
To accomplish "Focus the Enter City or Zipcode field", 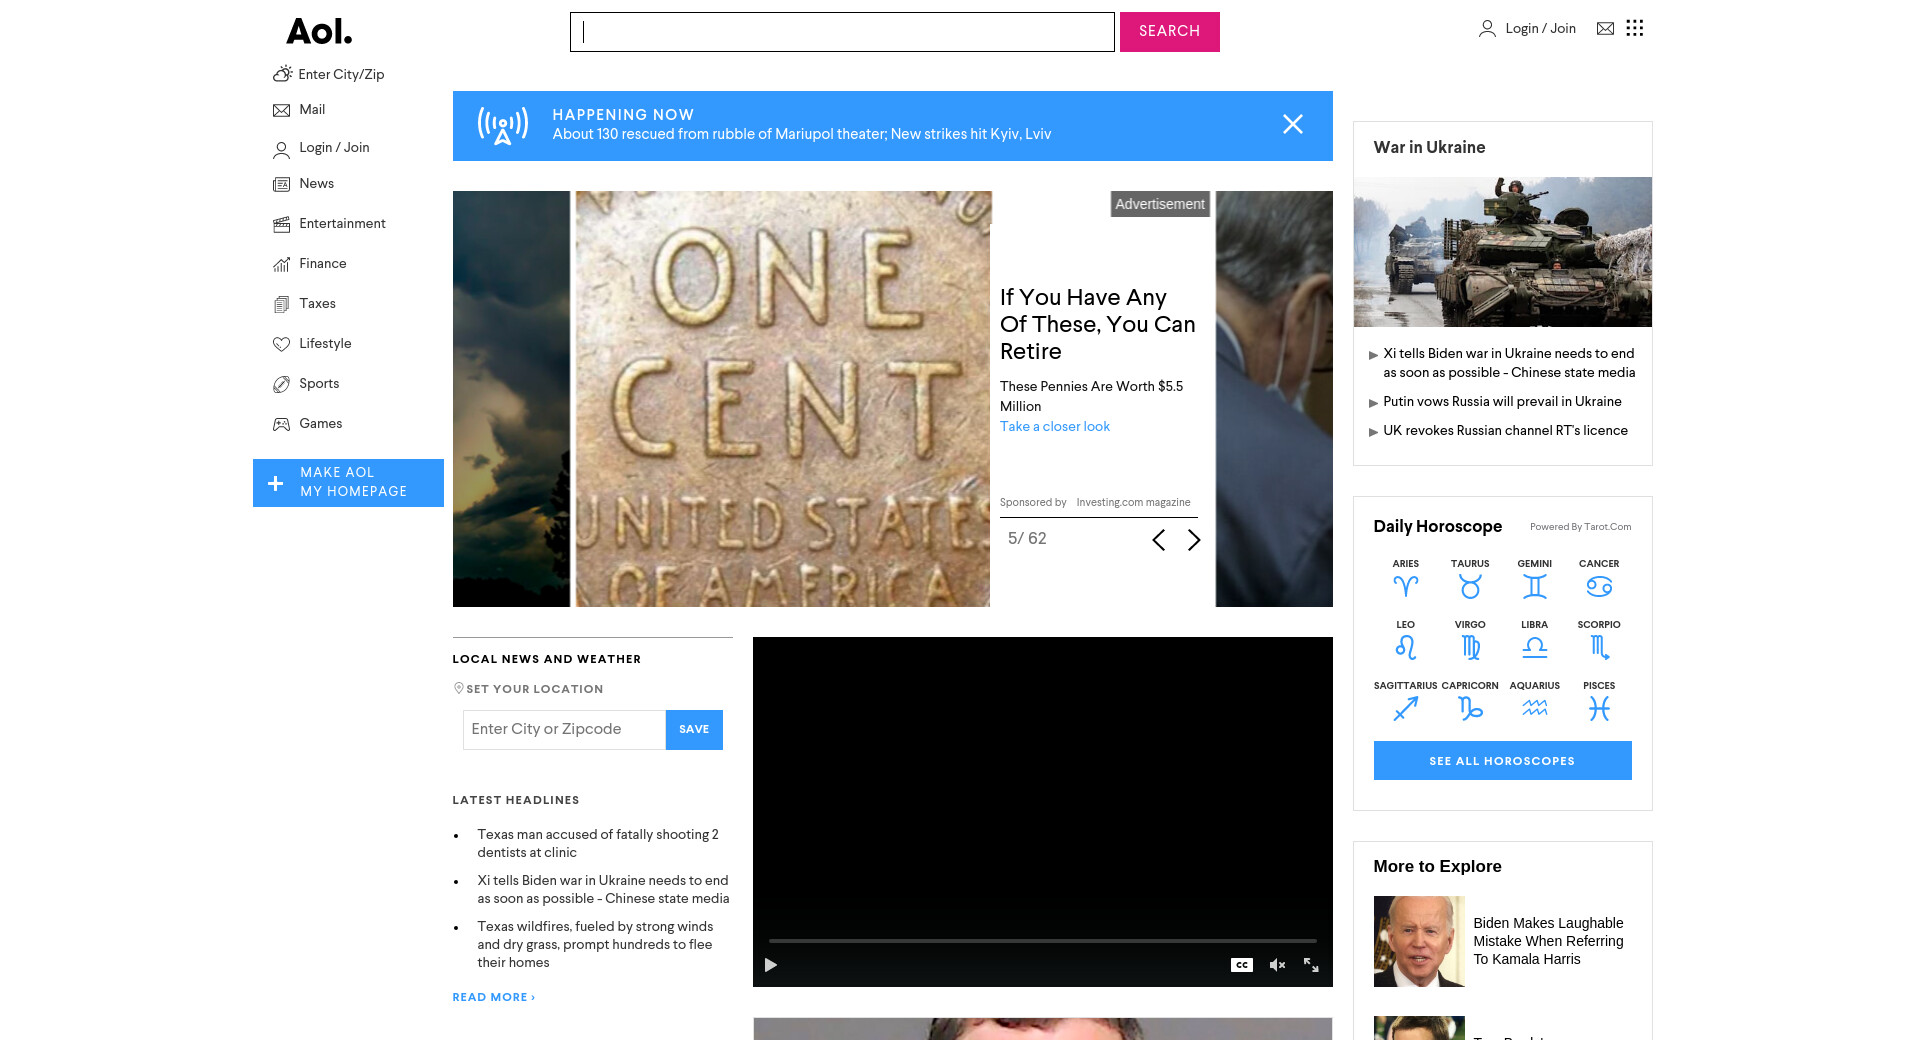I will 565,730.
